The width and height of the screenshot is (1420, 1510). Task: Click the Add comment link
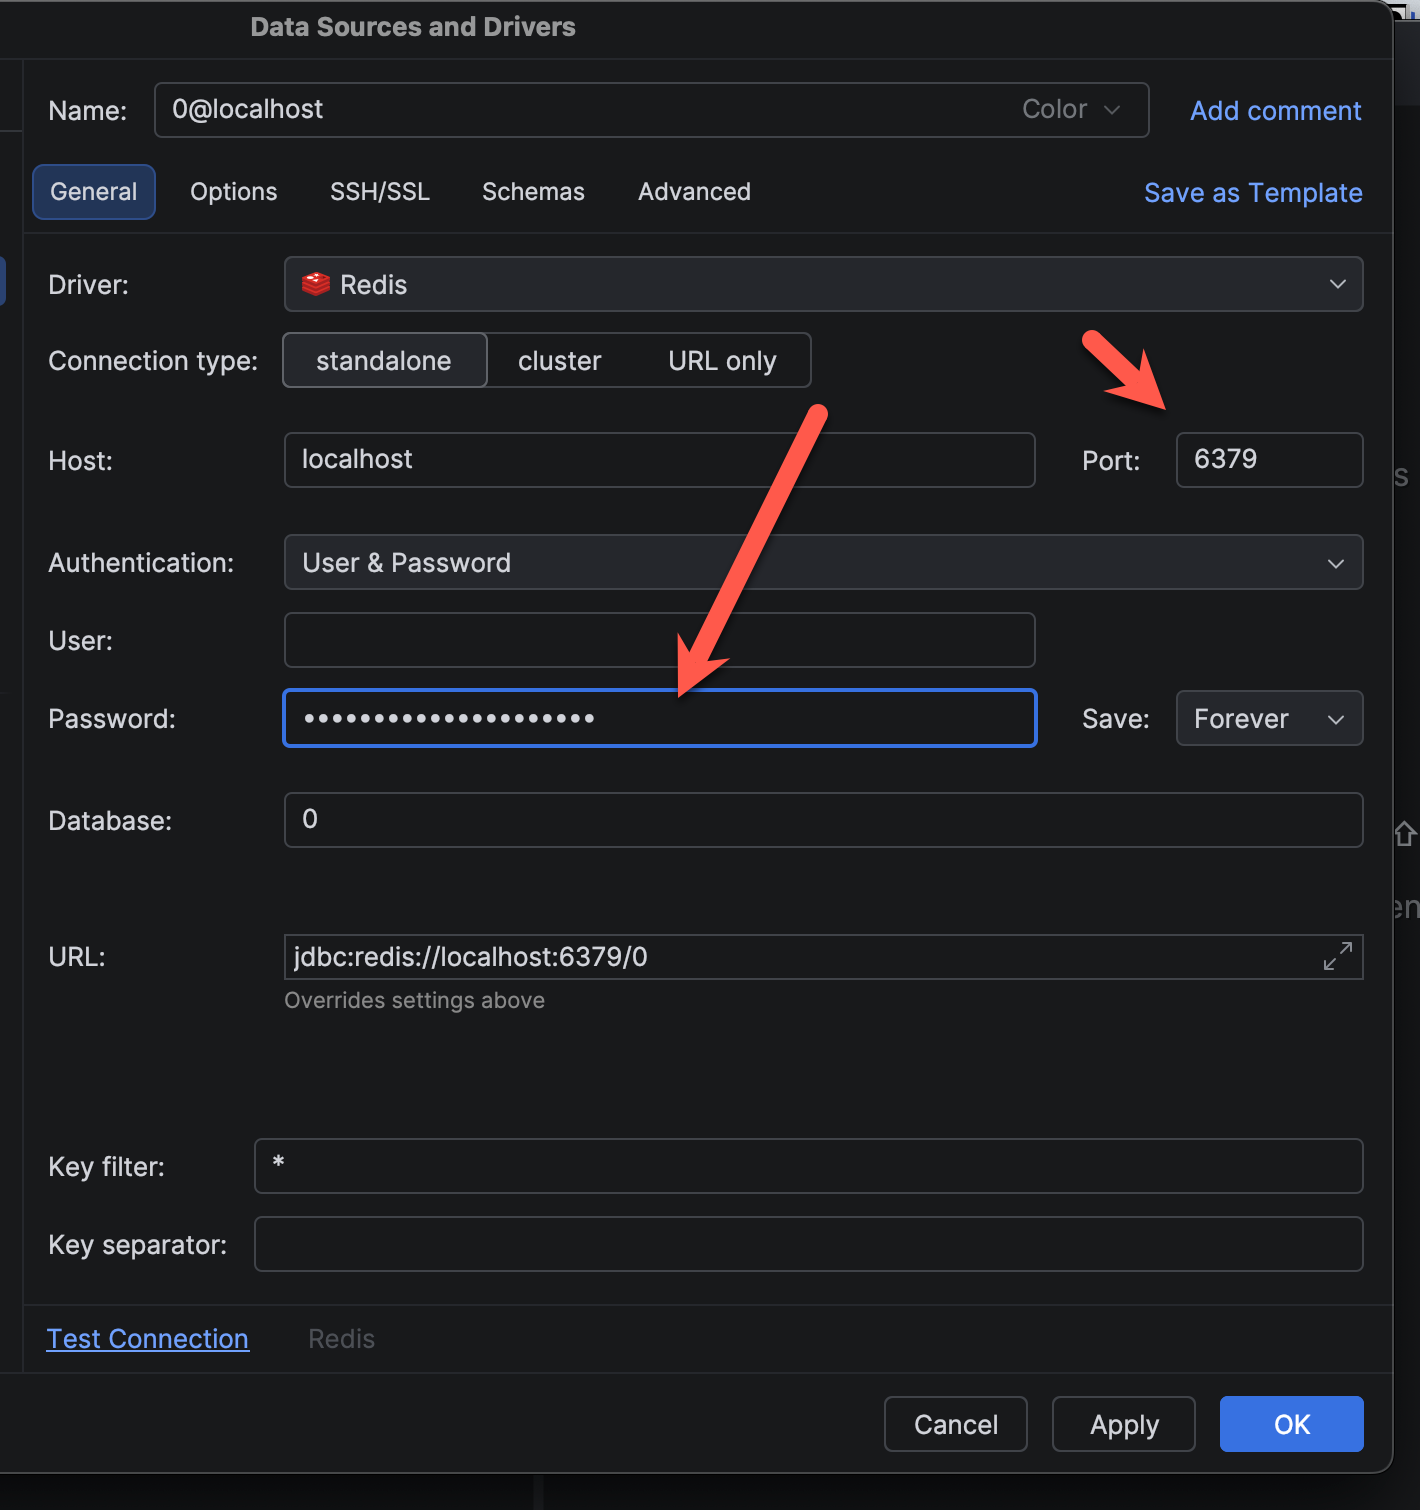click(1275, 110)
